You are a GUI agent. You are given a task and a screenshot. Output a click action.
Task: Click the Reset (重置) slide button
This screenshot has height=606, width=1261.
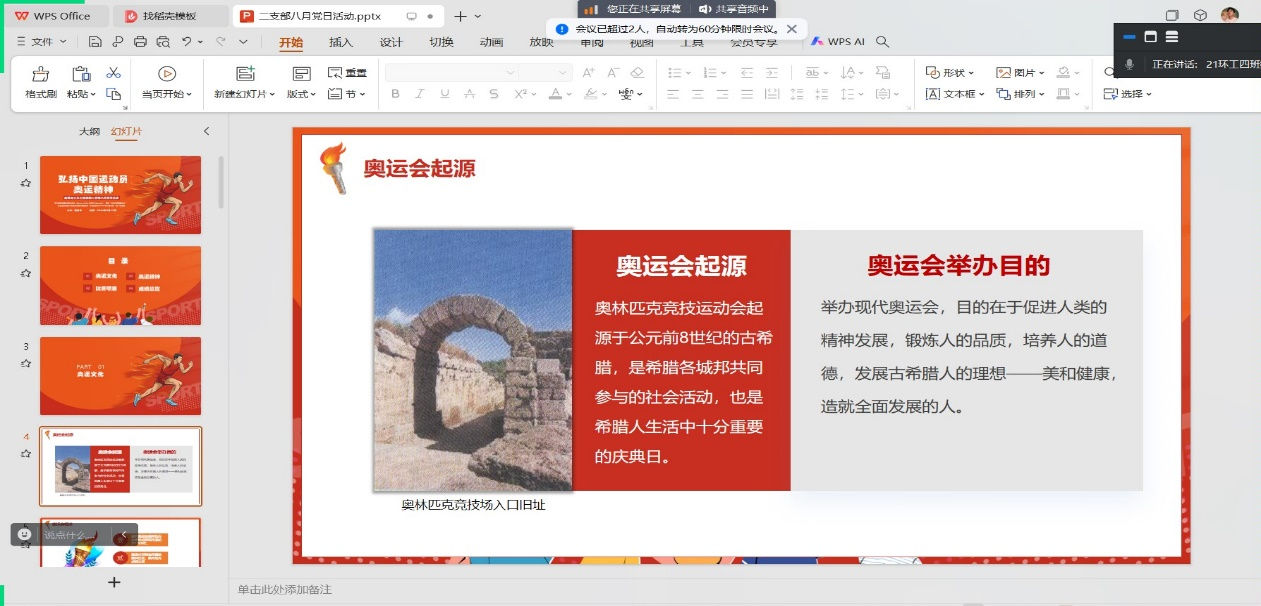click(x=348, y=73)
